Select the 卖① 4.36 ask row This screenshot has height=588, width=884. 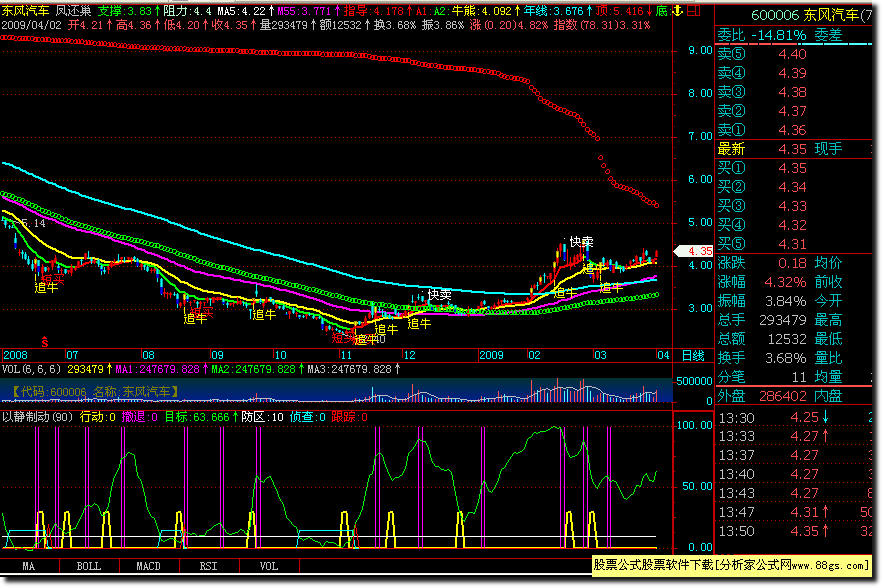click(x=794, y=130)
